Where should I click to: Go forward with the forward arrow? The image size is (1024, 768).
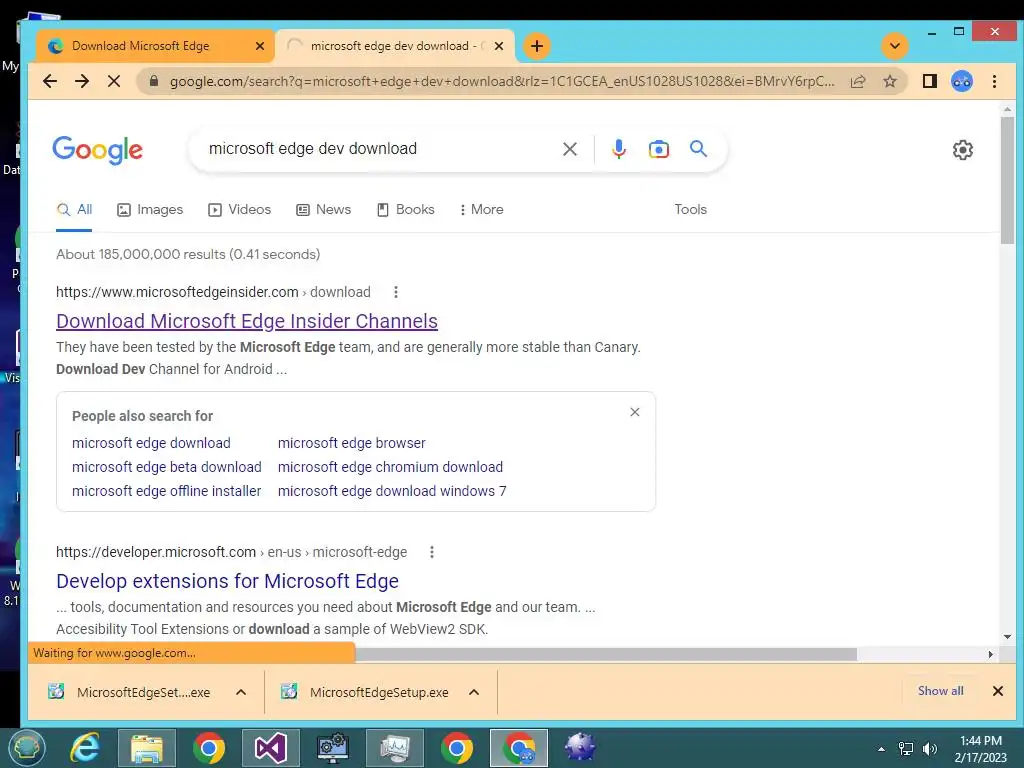point(82,81)
